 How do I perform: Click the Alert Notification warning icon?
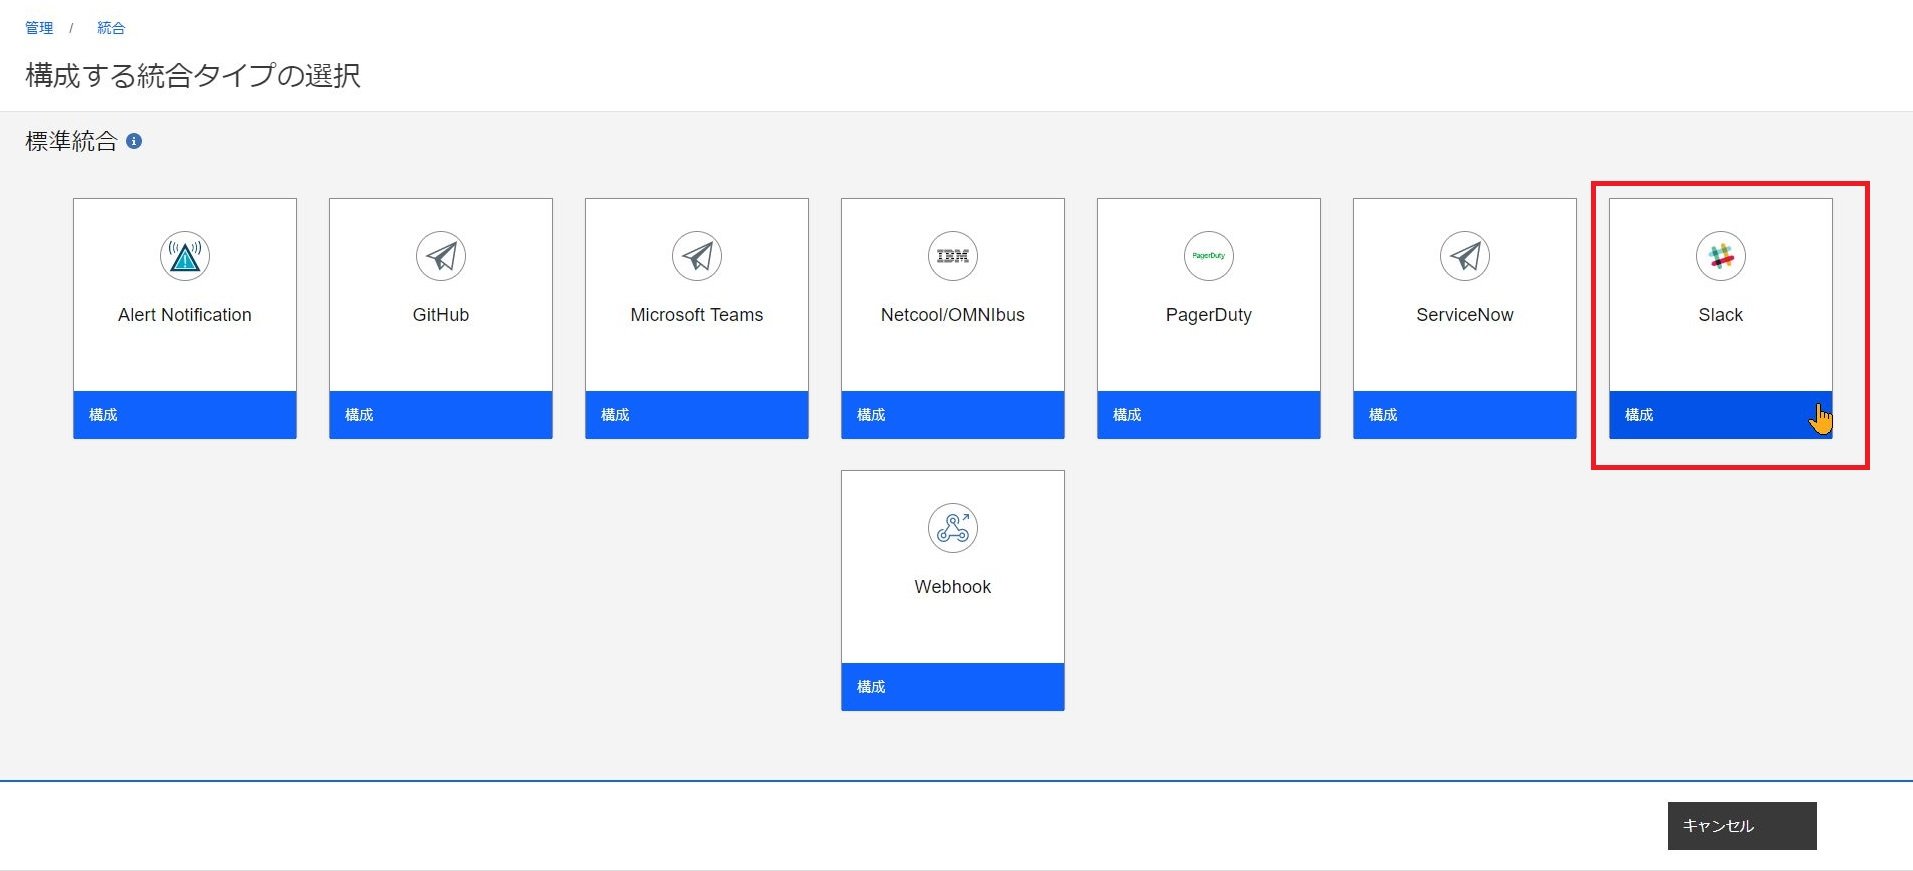185,256
